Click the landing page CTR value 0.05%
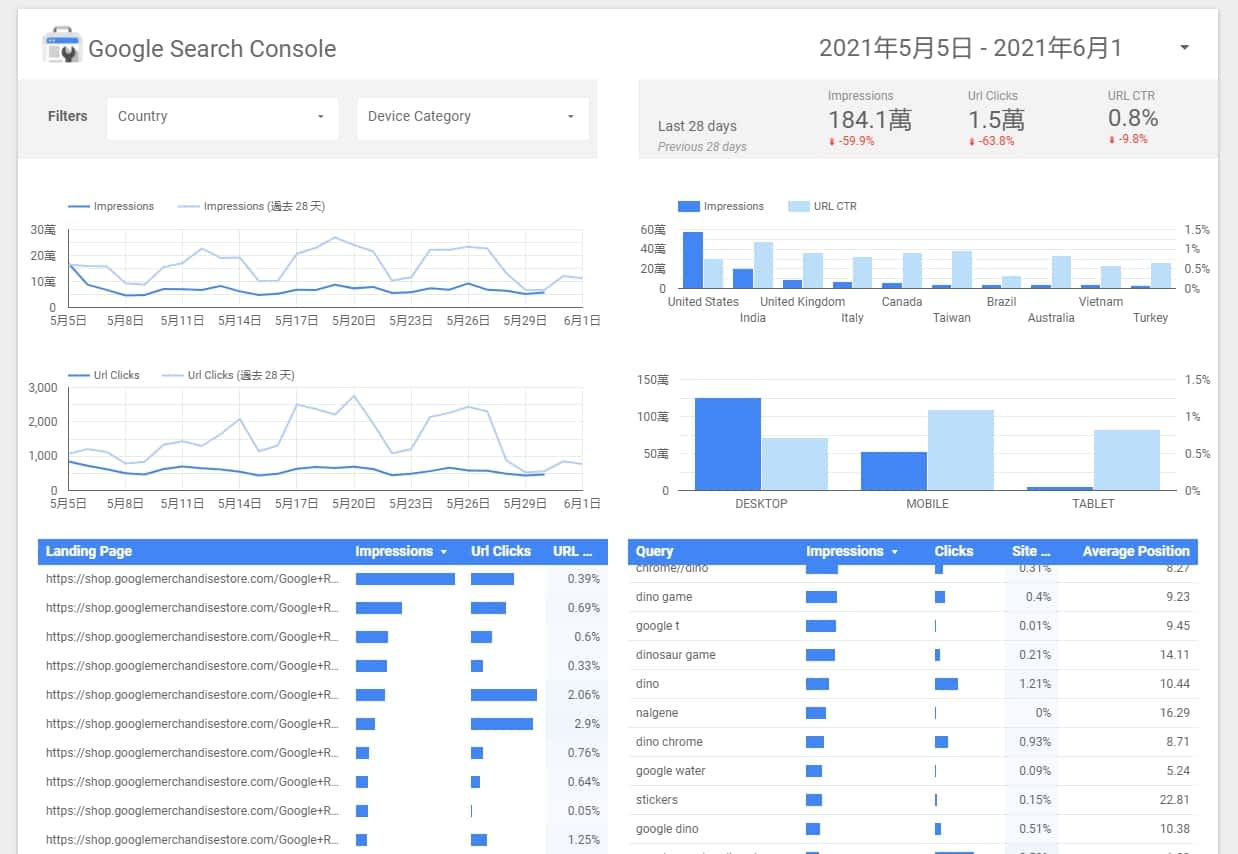This screenshot has width=1238, height=854. pyautogui.click(x=583, y=811)
